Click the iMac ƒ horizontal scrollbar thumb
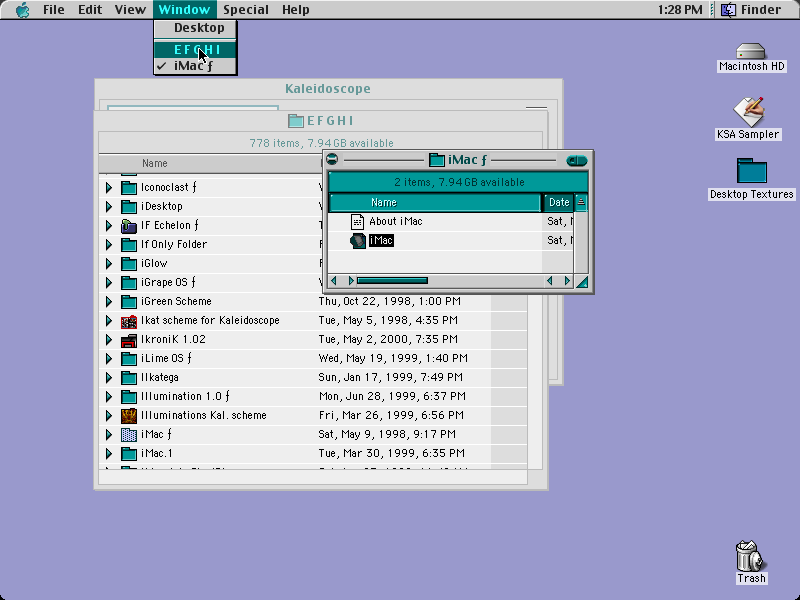800x600 pixels. point(392,281)
